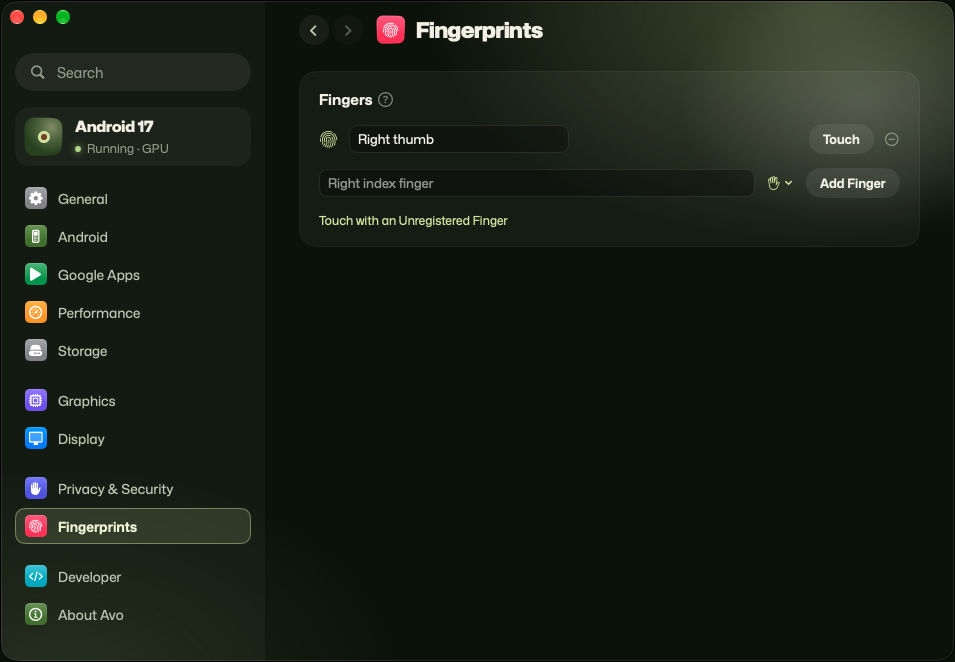Click the Developer code icon
The width and height of the screenshot is (955, 662).
[x=36, y=577]
